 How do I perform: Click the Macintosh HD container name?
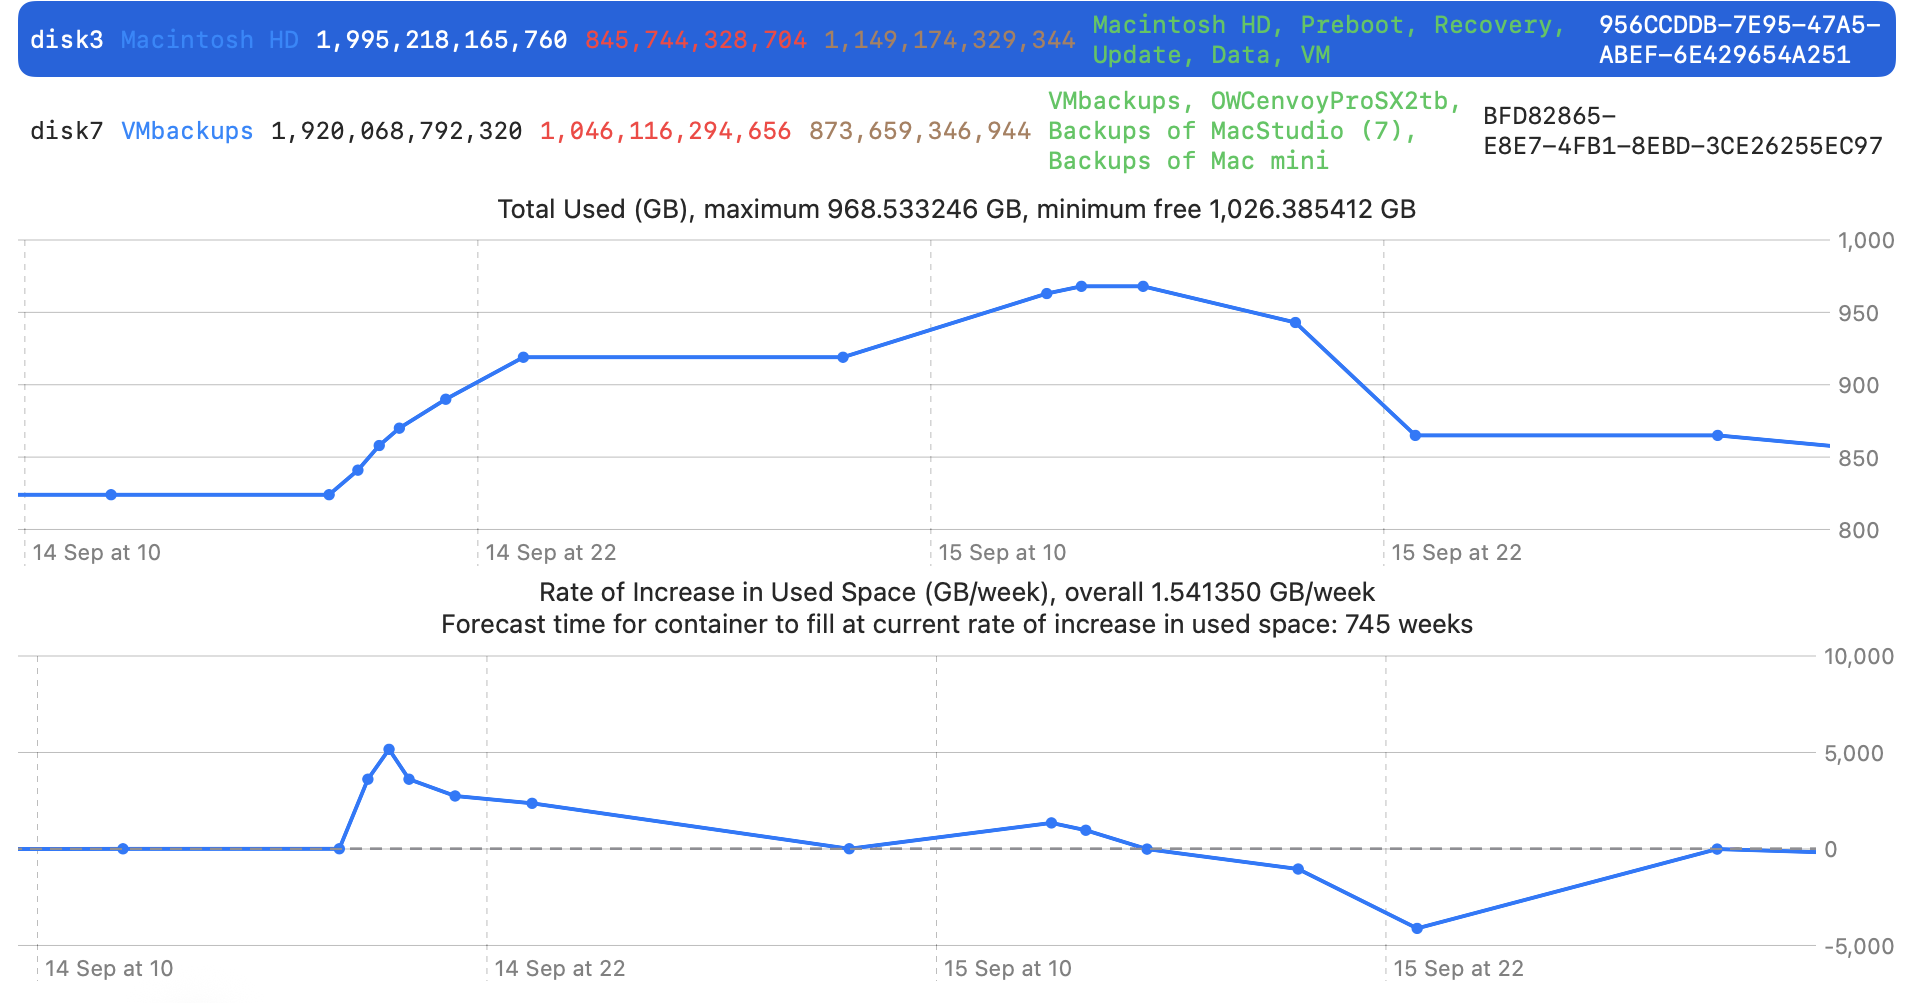210,40
